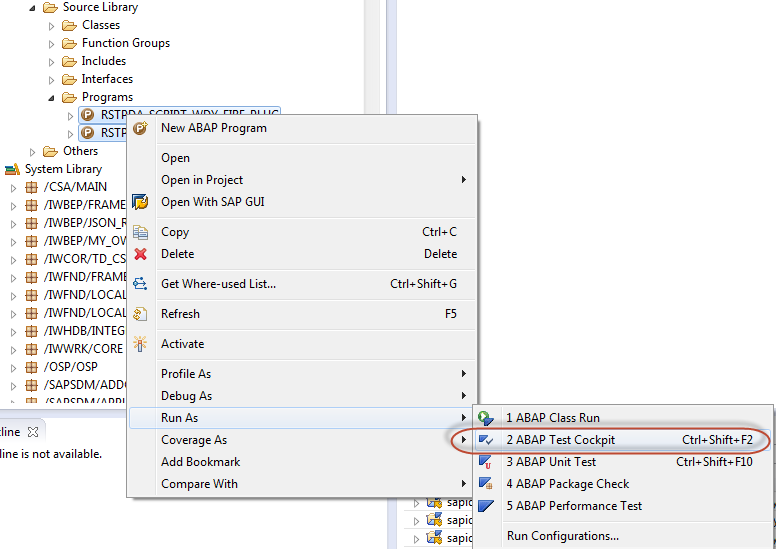
Task: Collapse the Programs folder
Action: (51, 98)
